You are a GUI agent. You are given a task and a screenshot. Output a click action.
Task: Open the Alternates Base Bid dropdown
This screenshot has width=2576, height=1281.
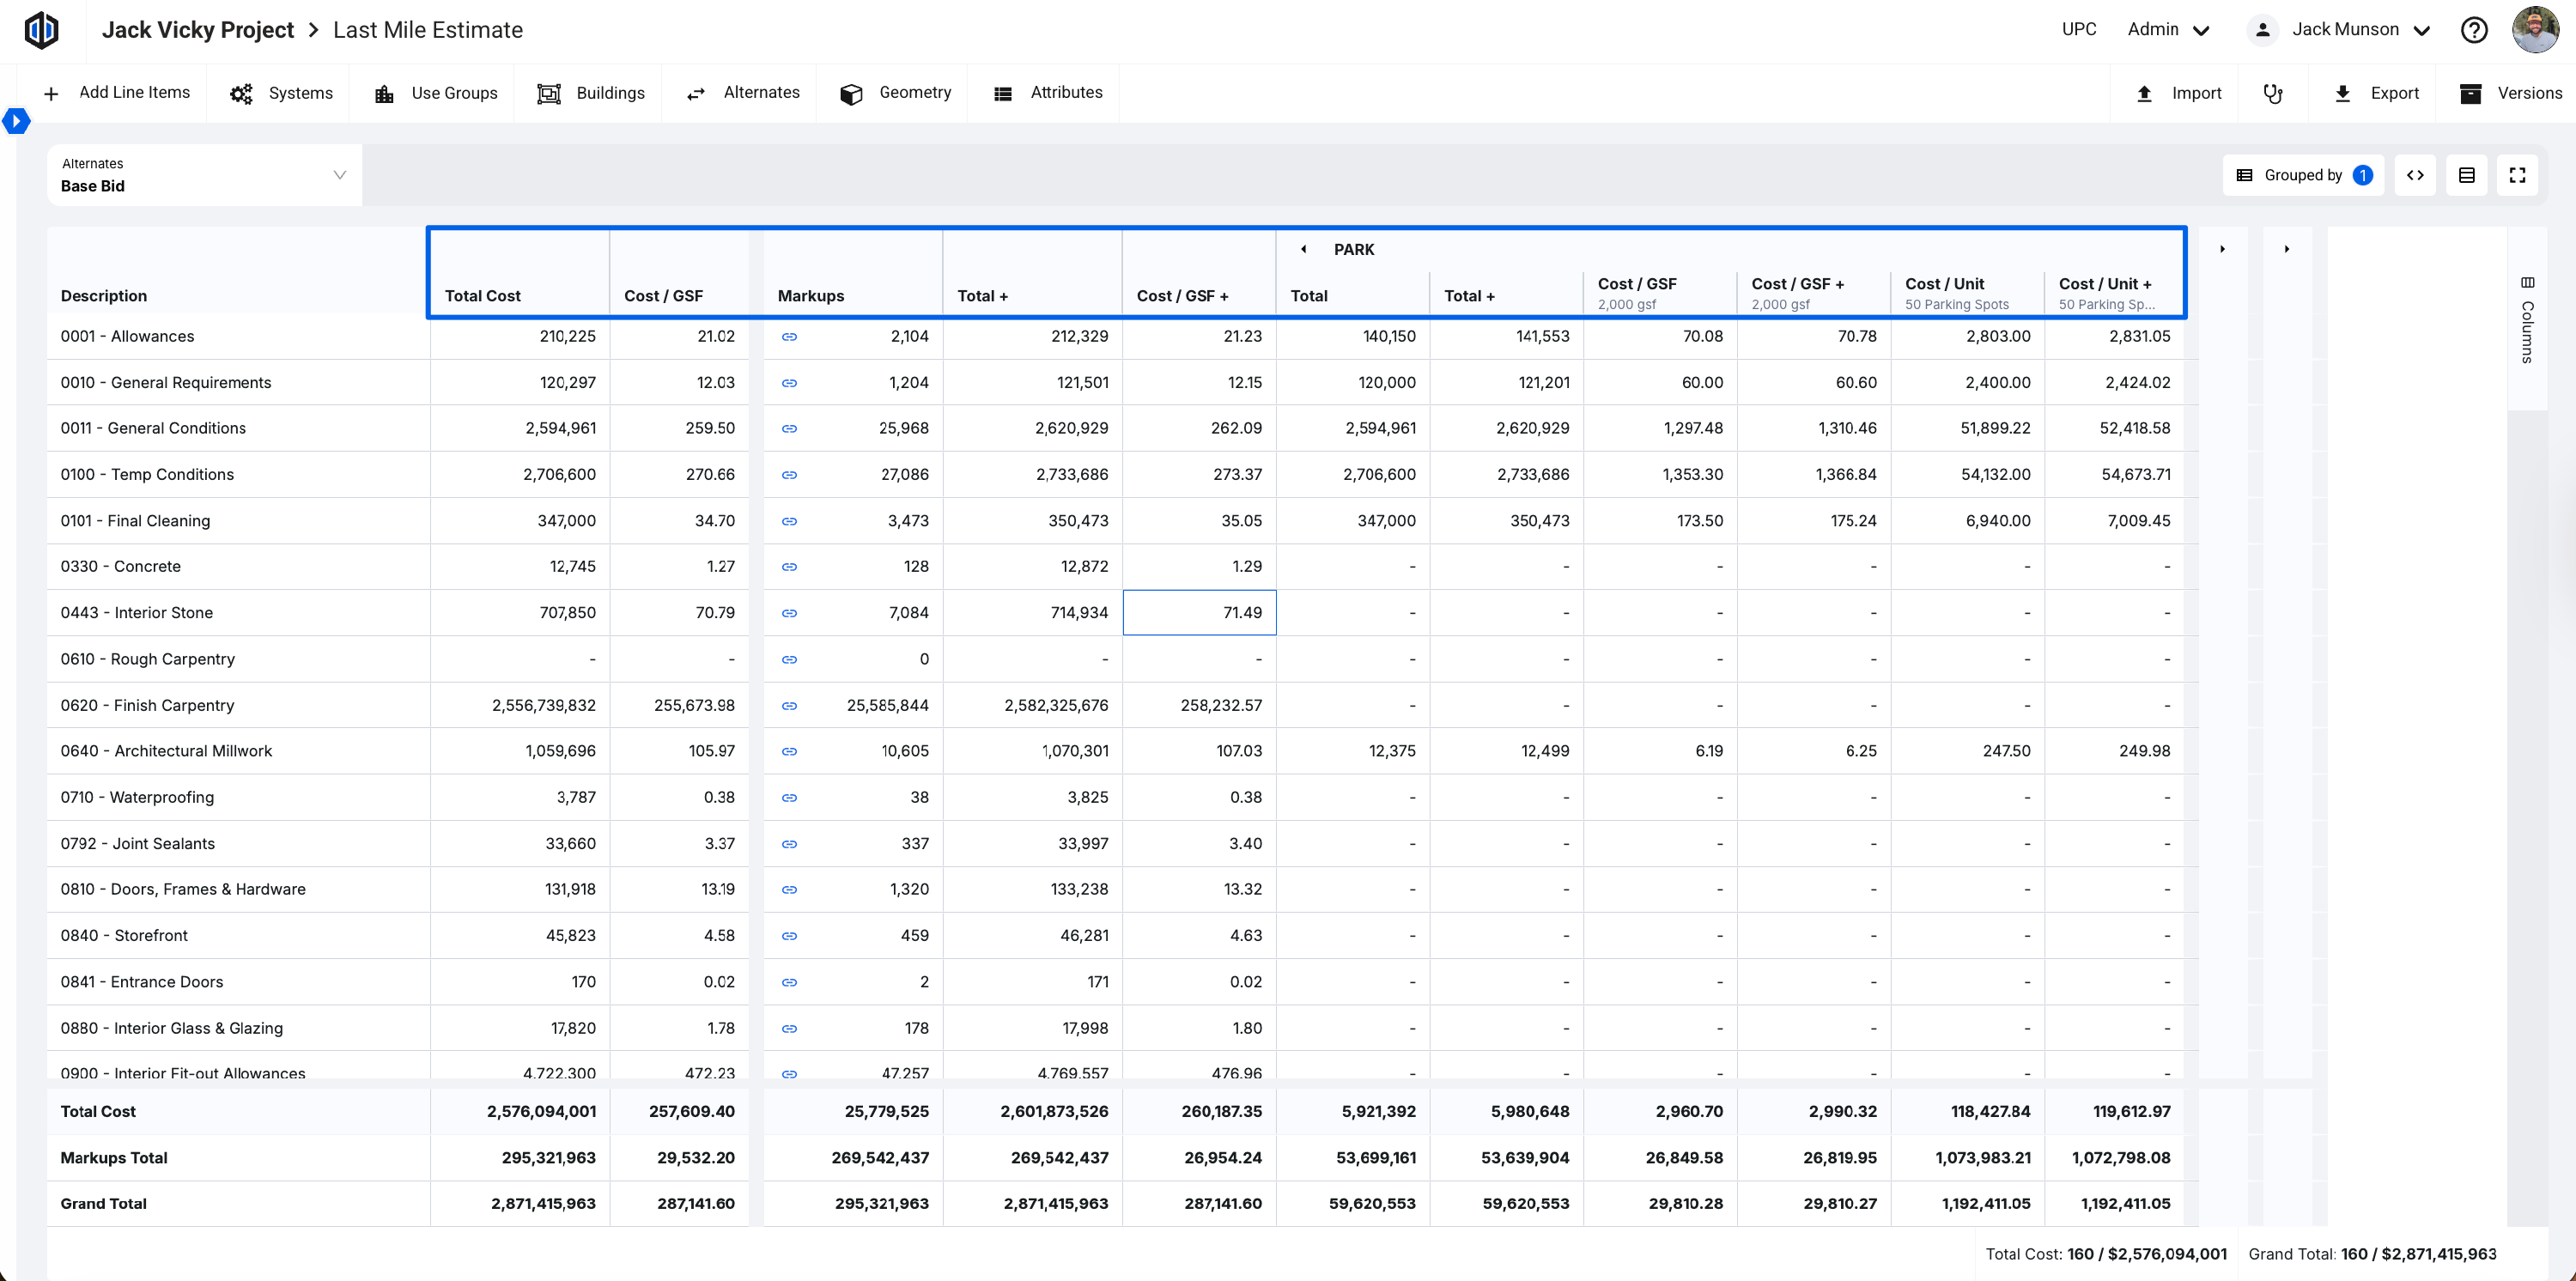click(x=204, y=175)
